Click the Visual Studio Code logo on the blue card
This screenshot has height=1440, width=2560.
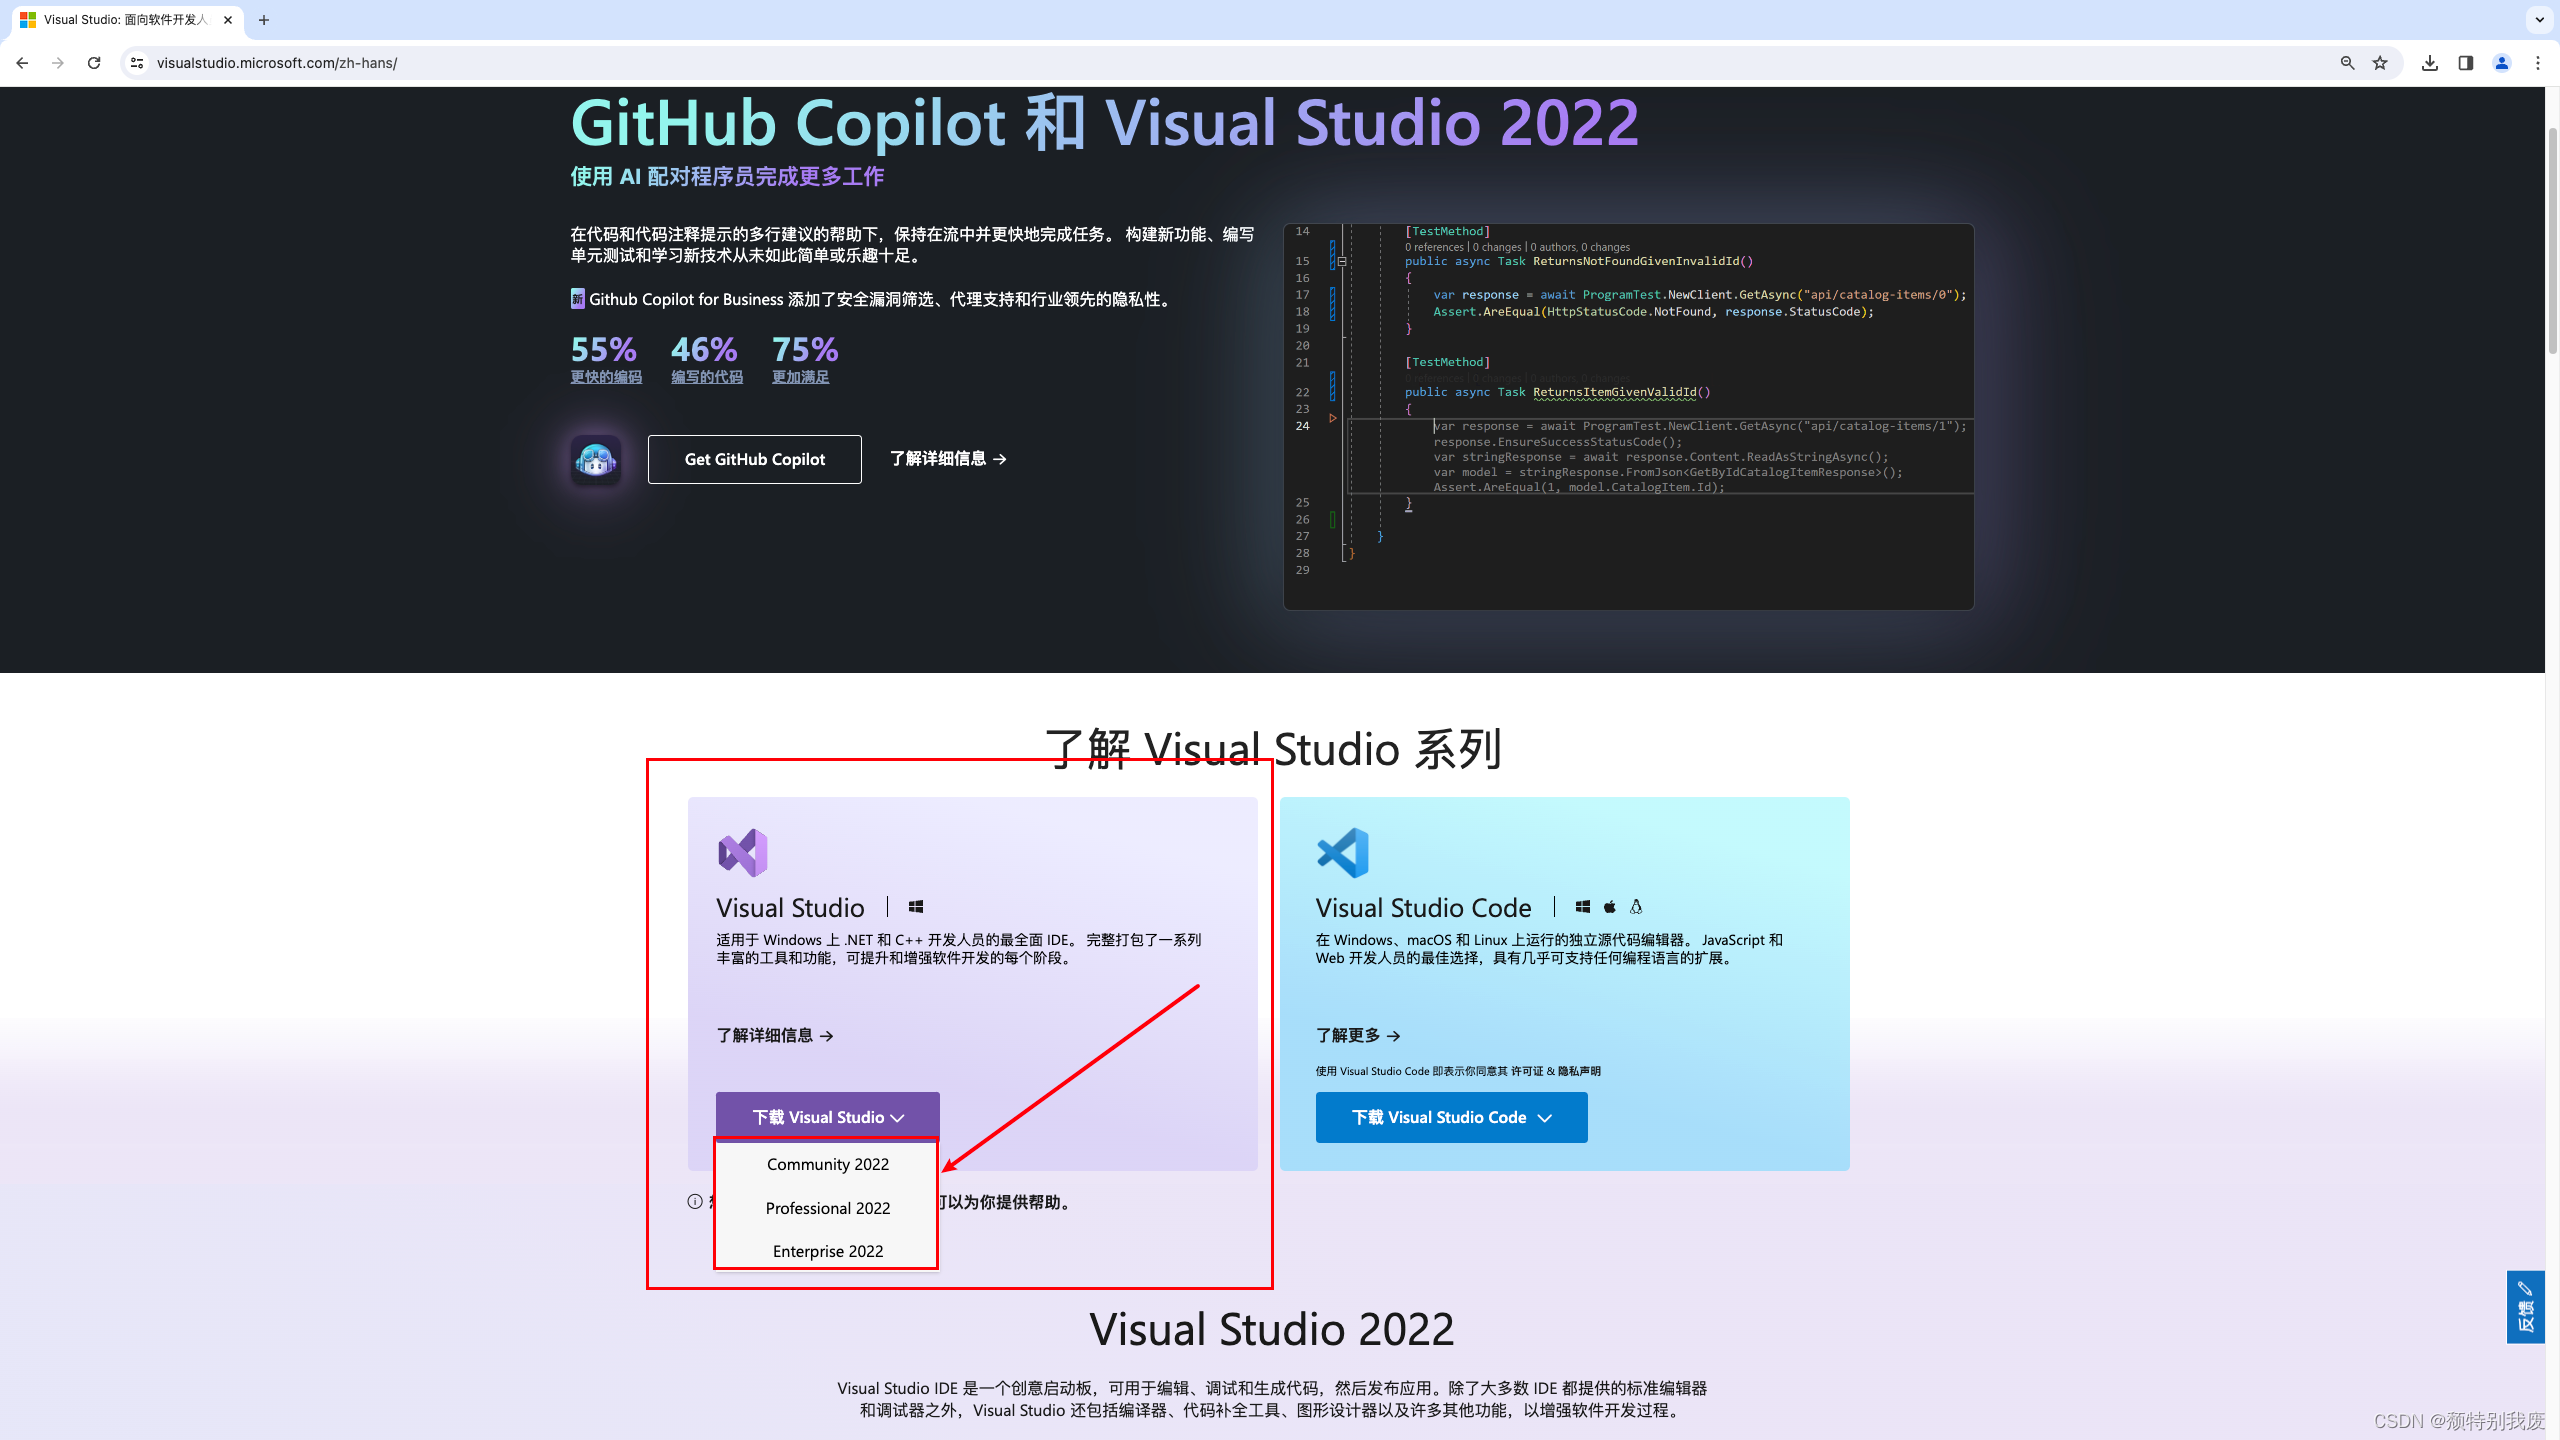1344,853
